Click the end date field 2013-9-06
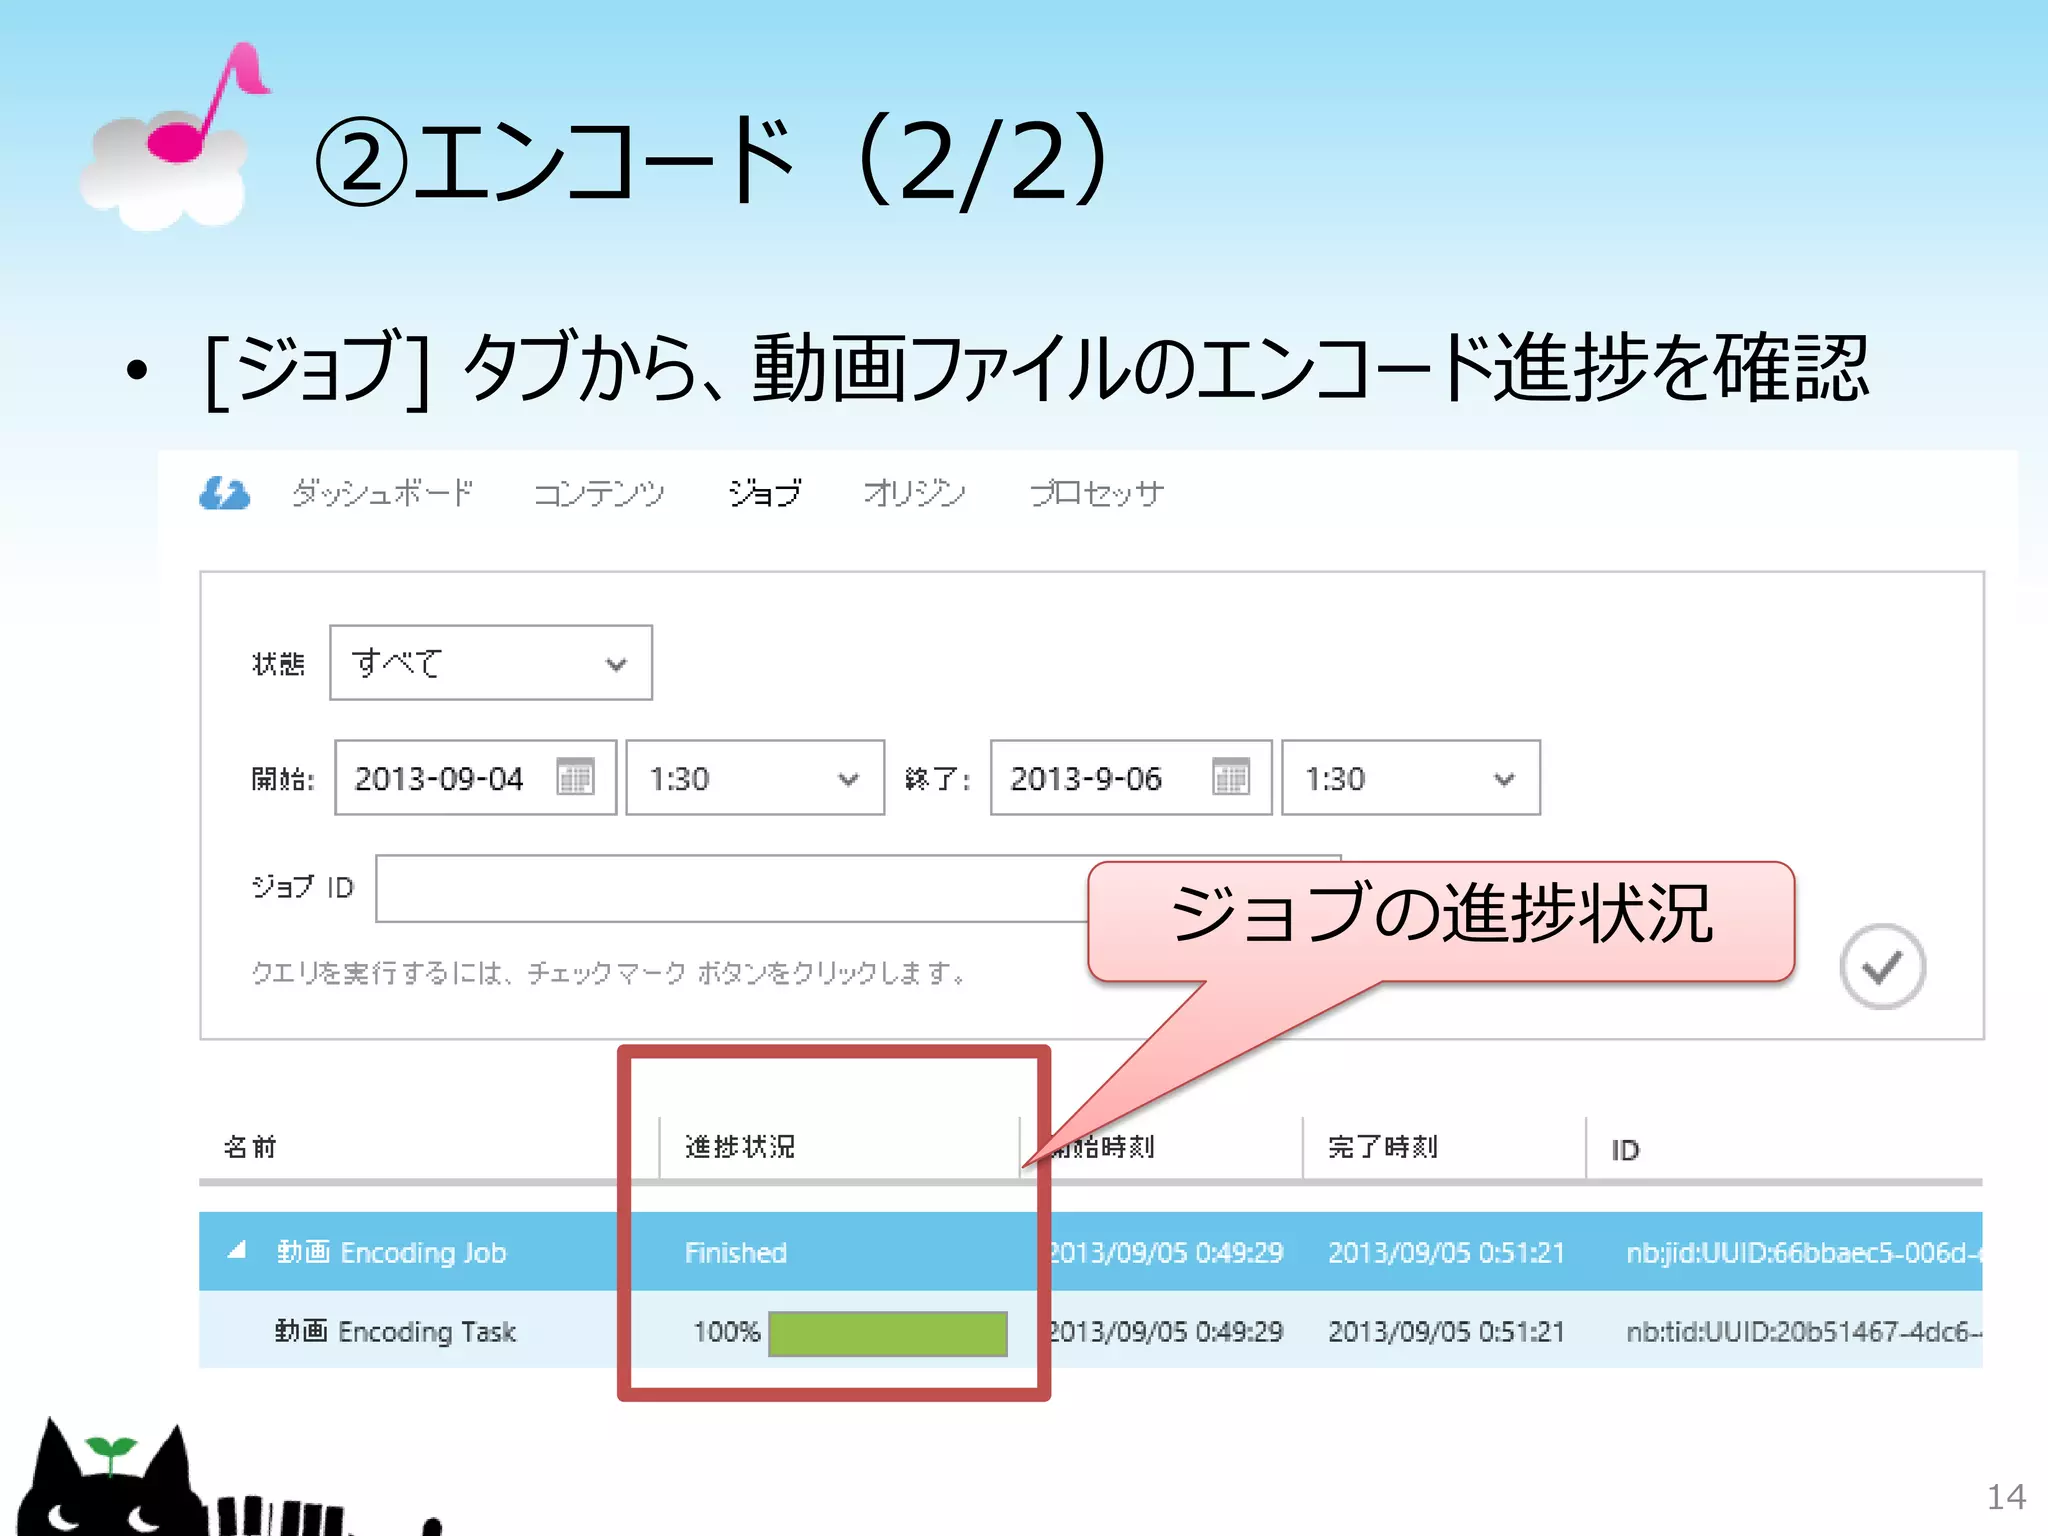Viewport: 2048px width, 1536px height. tap(1131, 778)
